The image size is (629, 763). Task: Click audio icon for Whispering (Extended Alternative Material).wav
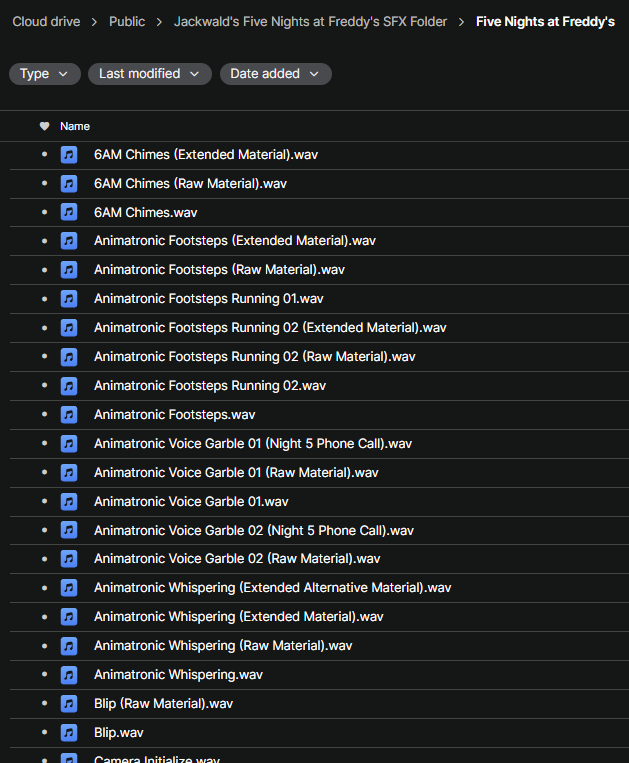click(69, 588)
